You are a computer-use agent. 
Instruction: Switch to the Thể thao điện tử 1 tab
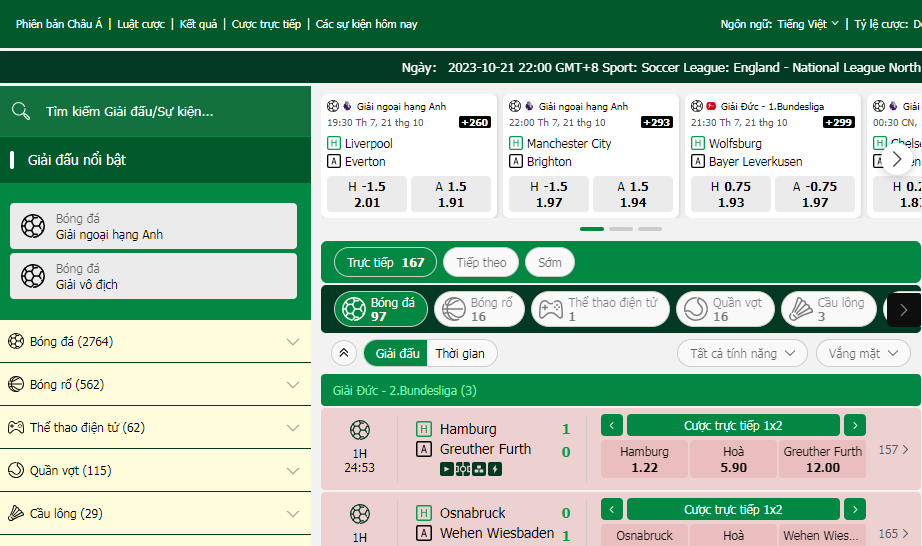pyautogui.click(x=600, y=309)
